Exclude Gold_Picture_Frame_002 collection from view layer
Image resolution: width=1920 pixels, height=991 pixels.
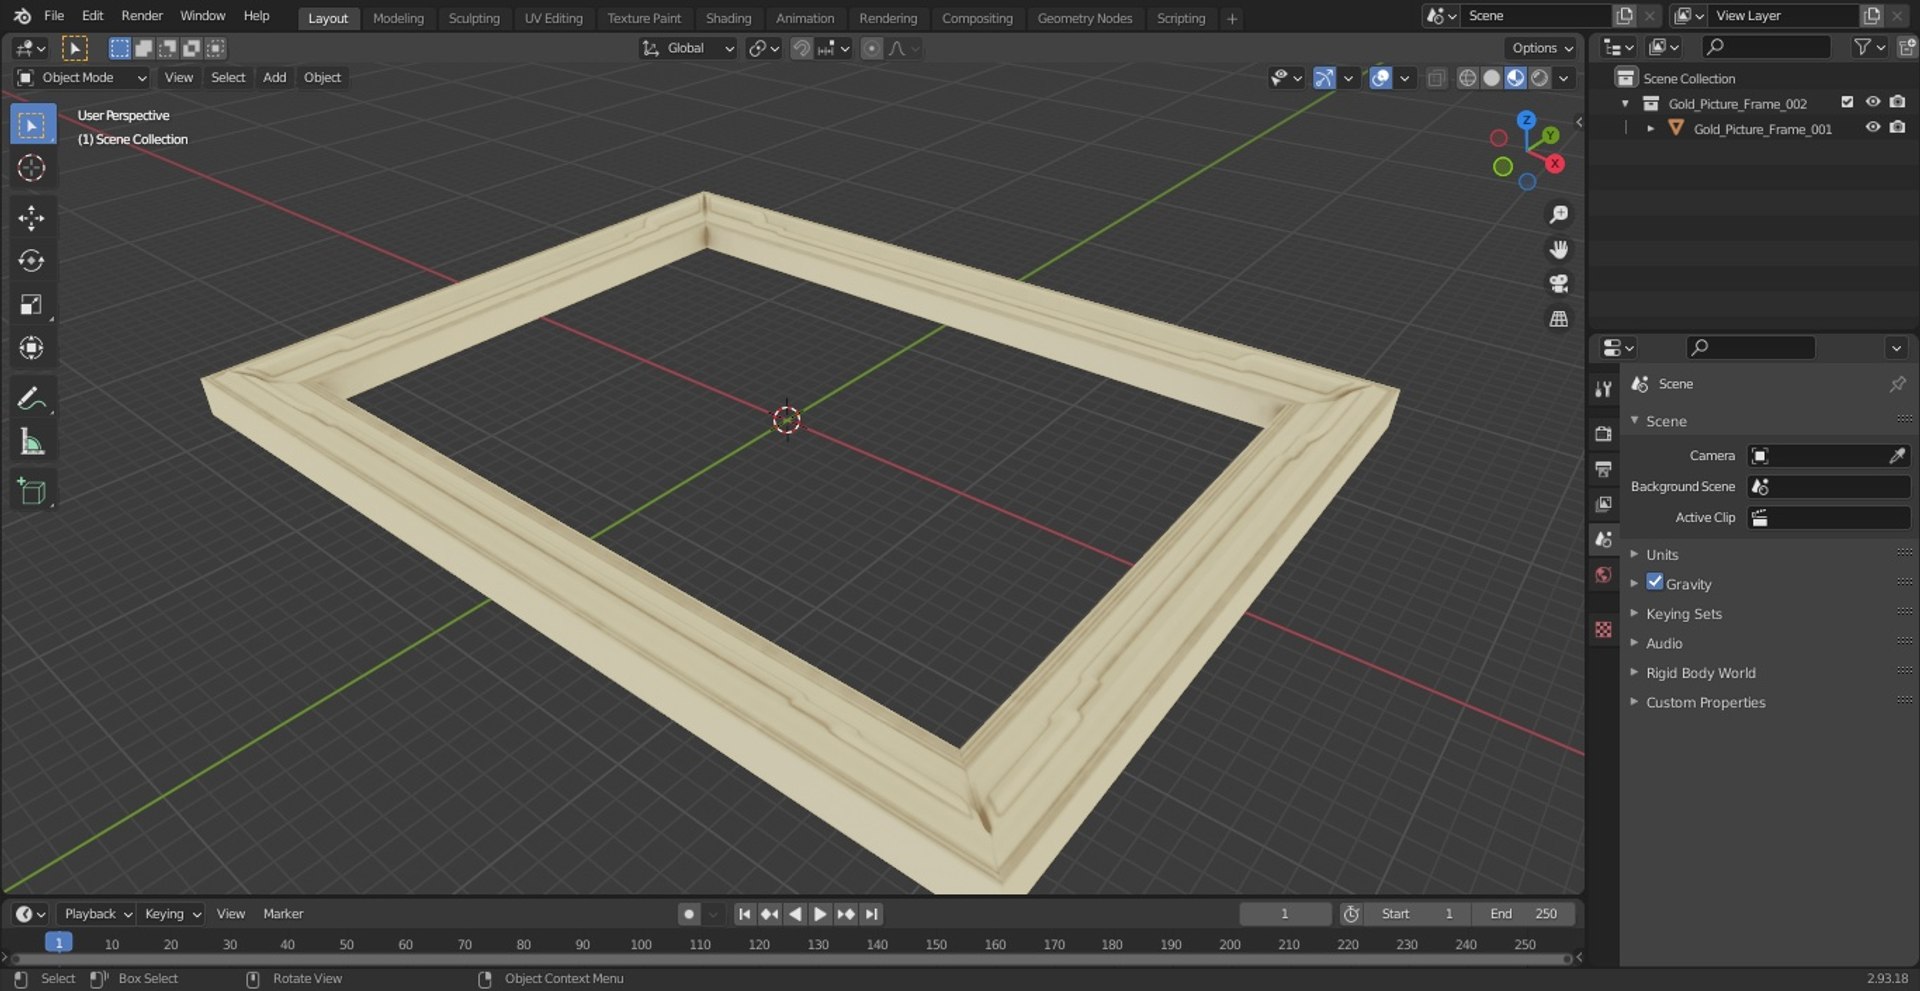tap(1847, 102)
